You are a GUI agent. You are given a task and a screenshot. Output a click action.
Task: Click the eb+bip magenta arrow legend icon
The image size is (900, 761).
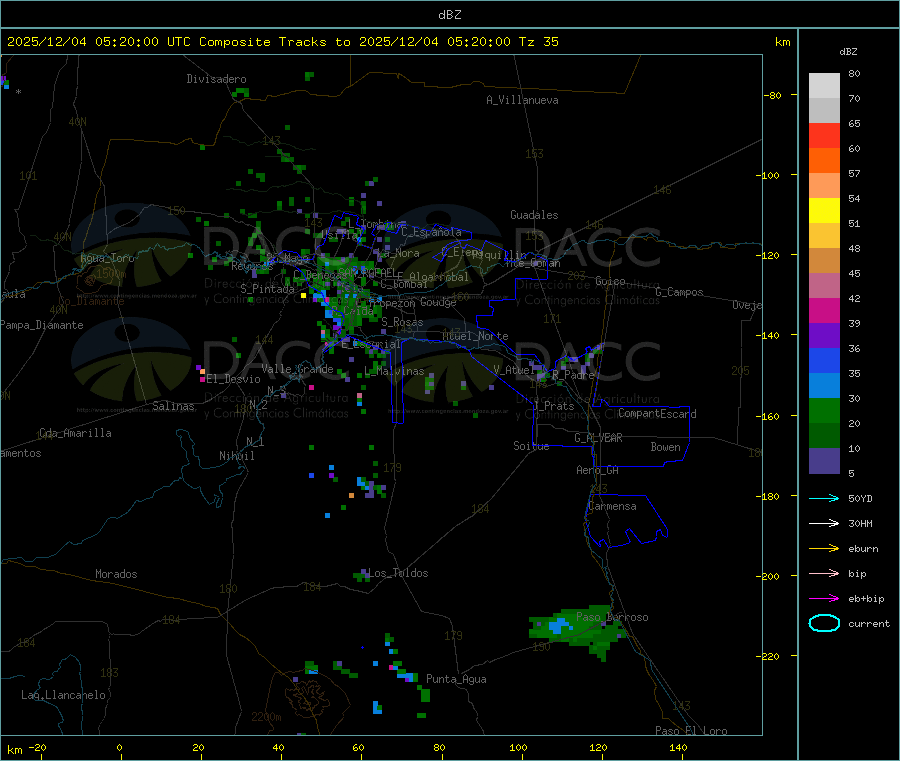(824, 598)
